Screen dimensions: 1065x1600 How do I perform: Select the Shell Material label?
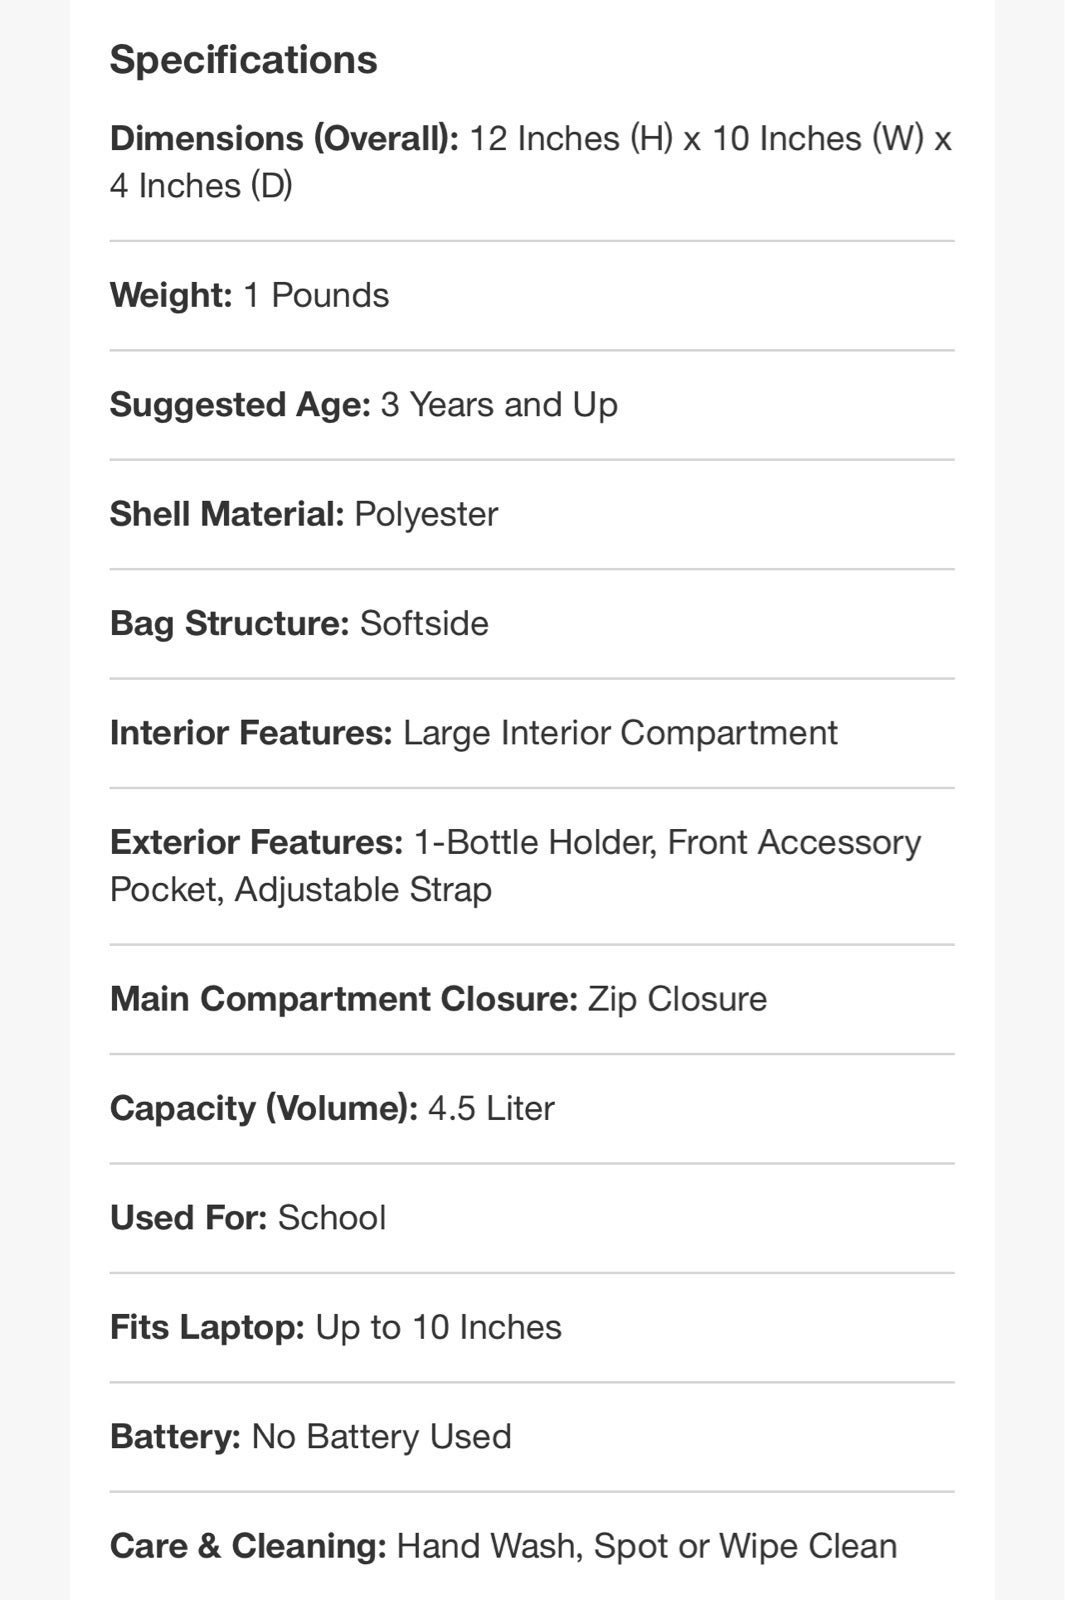click(x=227, y=514)
